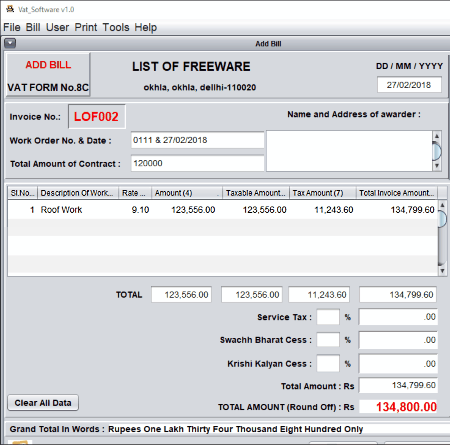This screenshot has width=450, height=445.
Task: Click the Tax Amount (7) column header
Action: [x=323, y=193]
